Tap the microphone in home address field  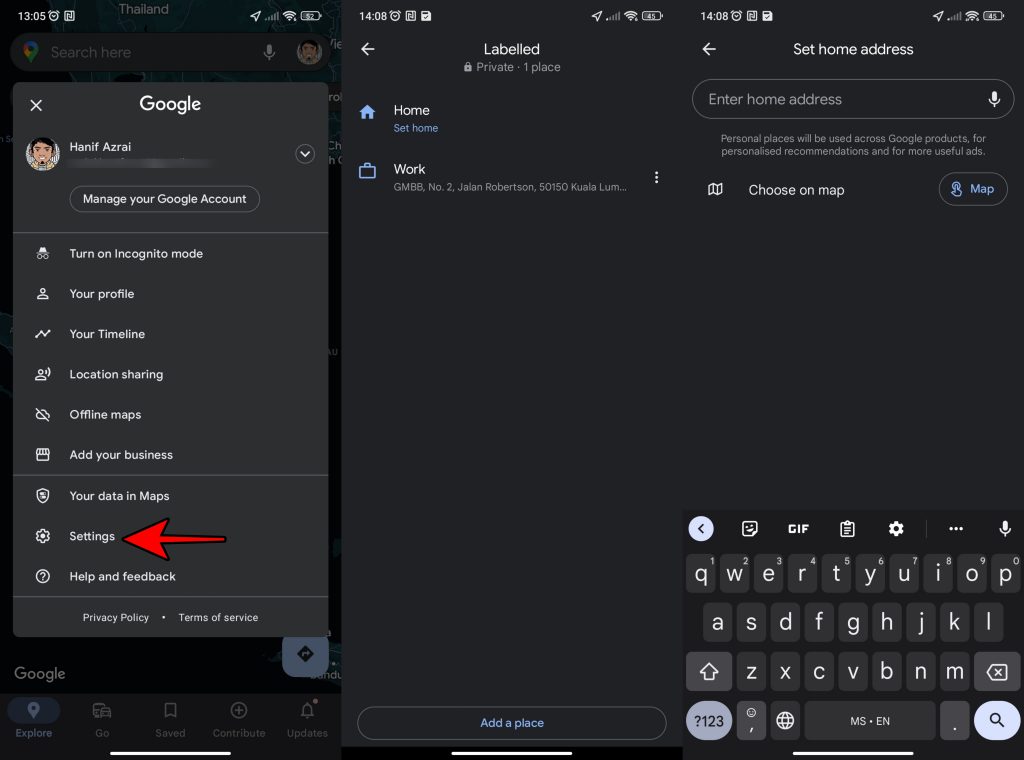pyautogui.click(x=994, y=99)
